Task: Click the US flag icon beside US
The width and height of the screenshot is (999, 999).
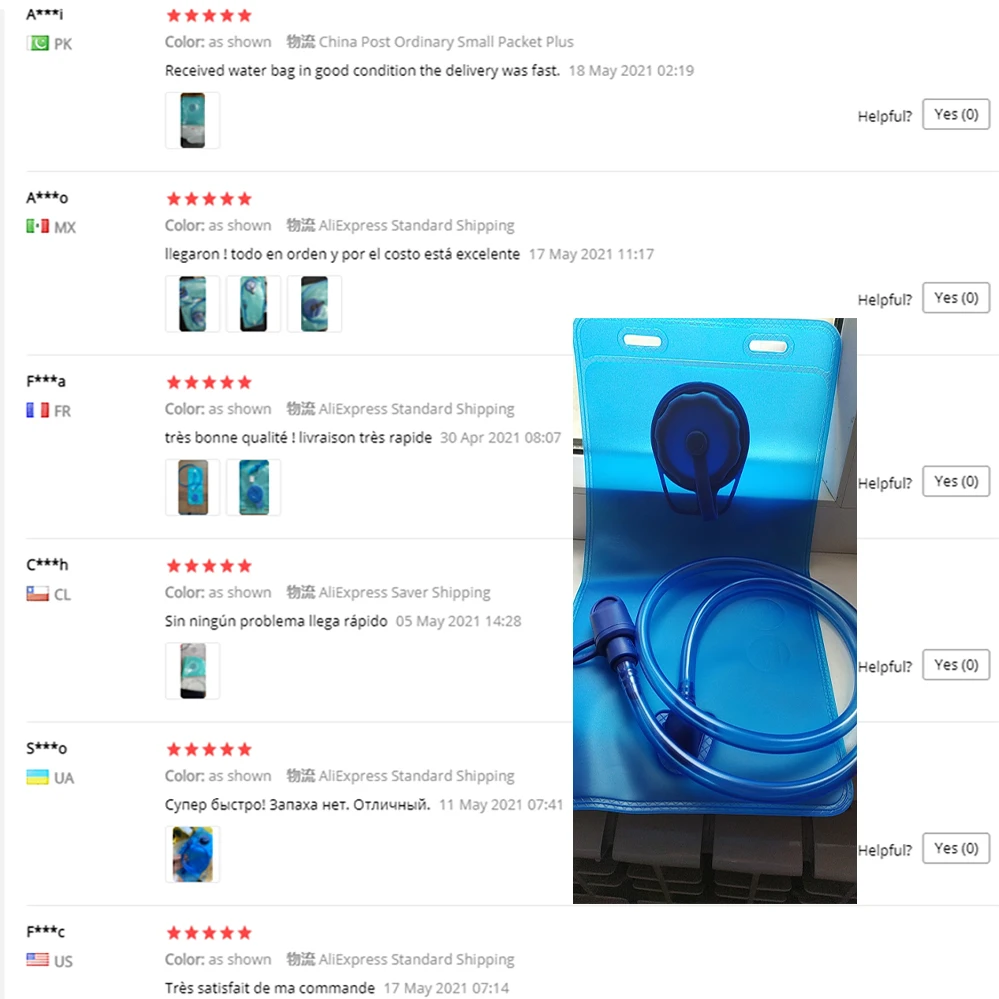Action: 38,960
